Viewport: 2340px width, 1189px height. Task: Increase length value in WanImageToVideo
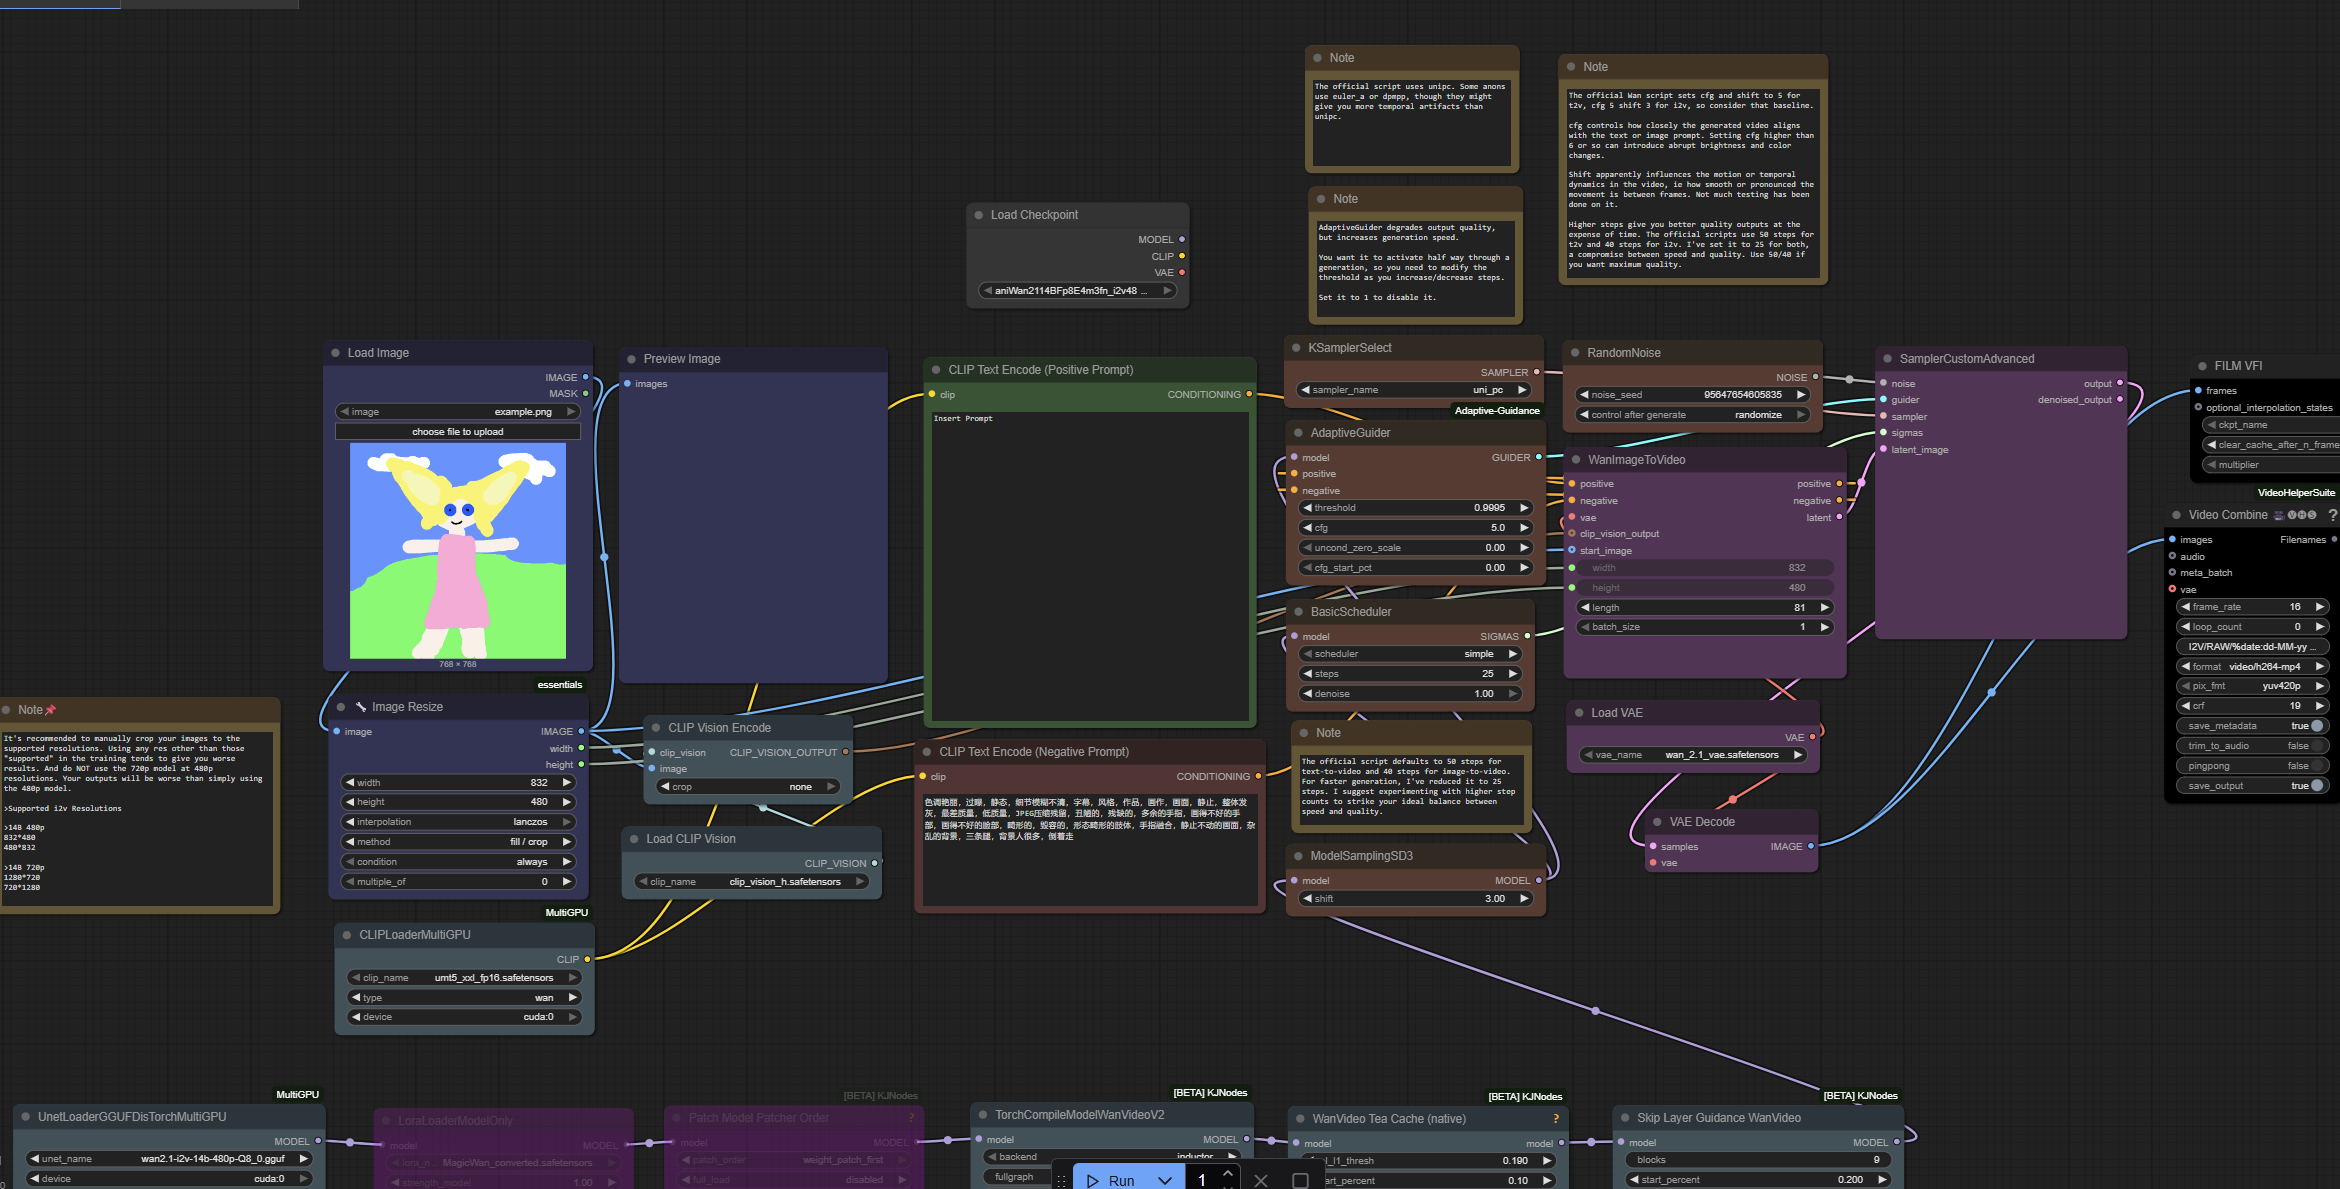click(x=1825, y=608)
